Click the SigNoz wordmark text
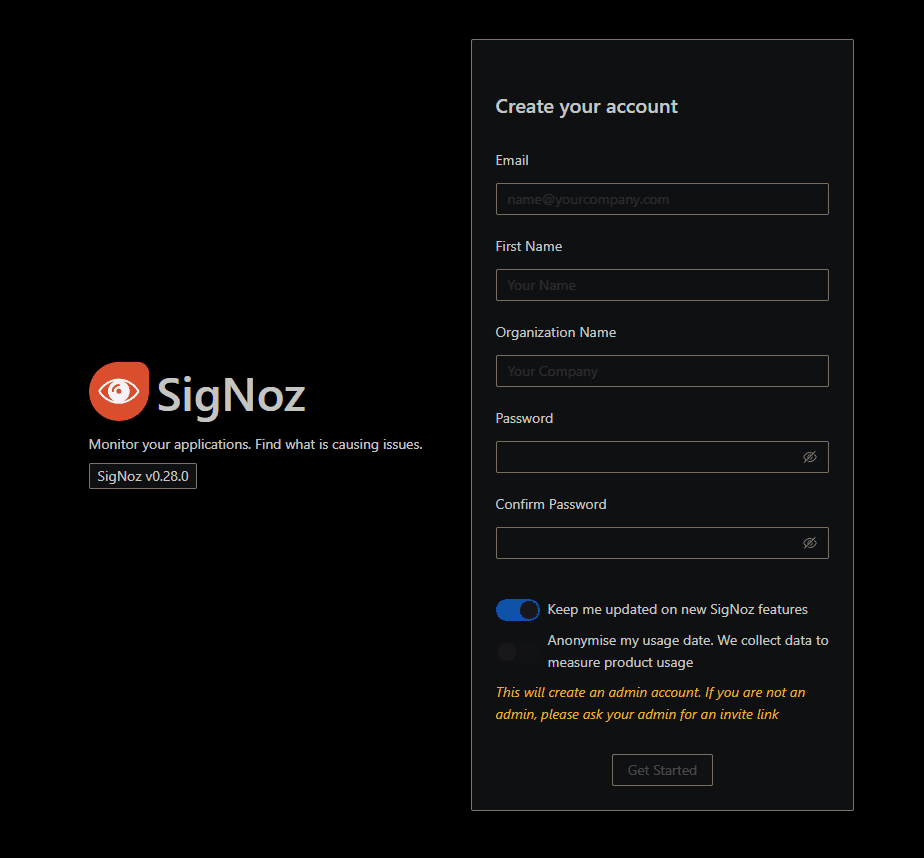 [231, 395]
